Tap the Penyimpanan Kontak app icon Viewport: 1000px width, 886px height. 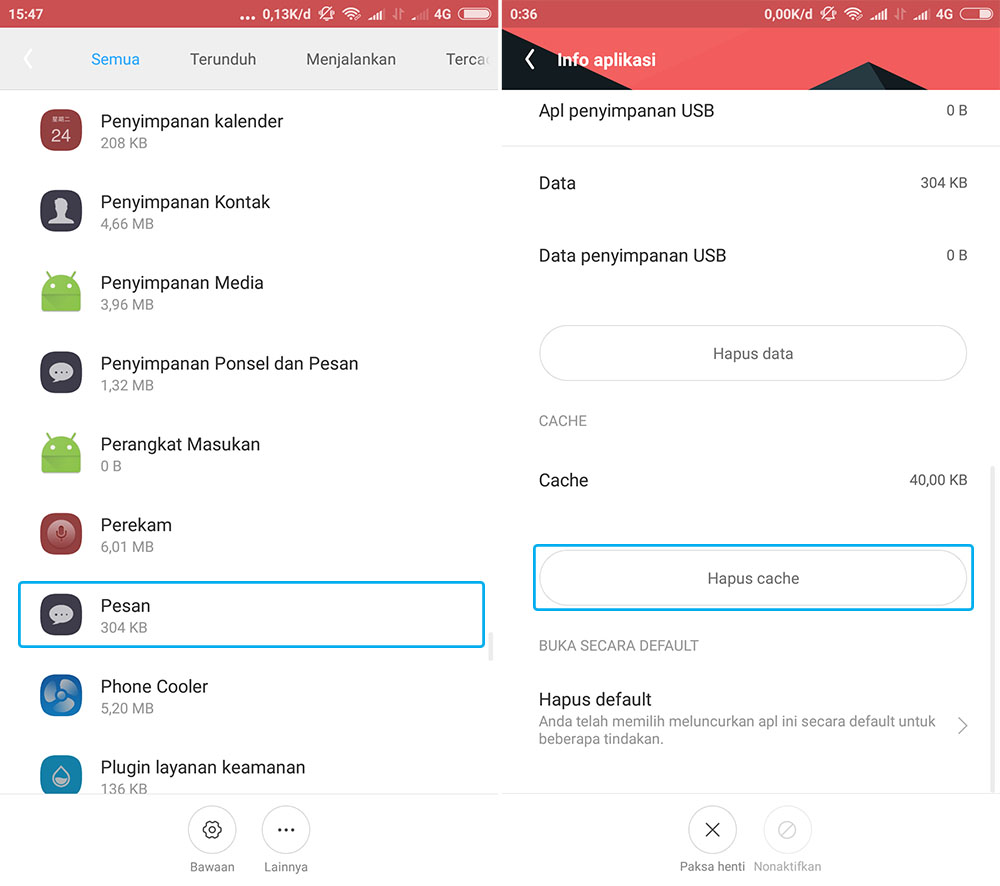point(61,212)
